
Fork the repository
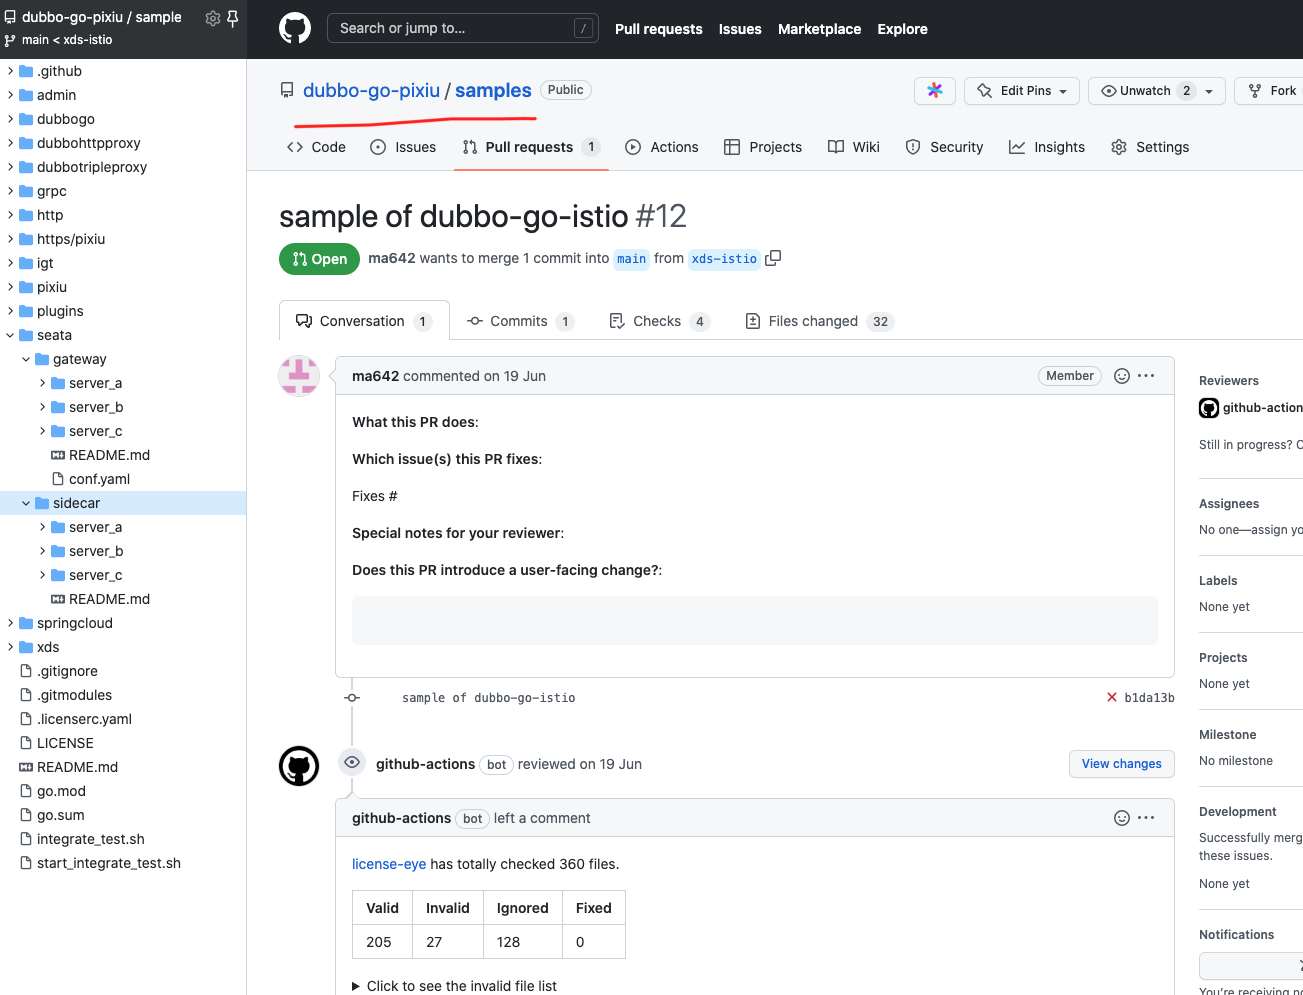pos(1272,90)
